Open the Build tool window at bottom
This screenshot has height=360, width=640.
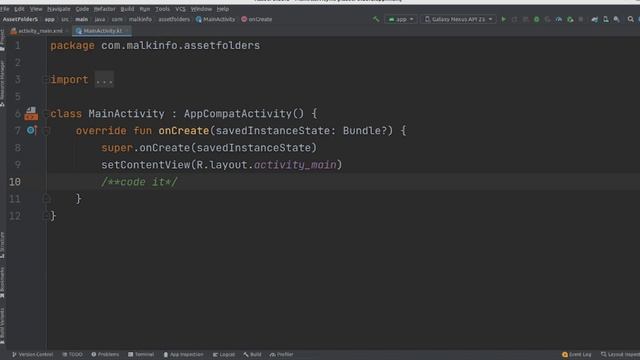click(x=252, y=354)
